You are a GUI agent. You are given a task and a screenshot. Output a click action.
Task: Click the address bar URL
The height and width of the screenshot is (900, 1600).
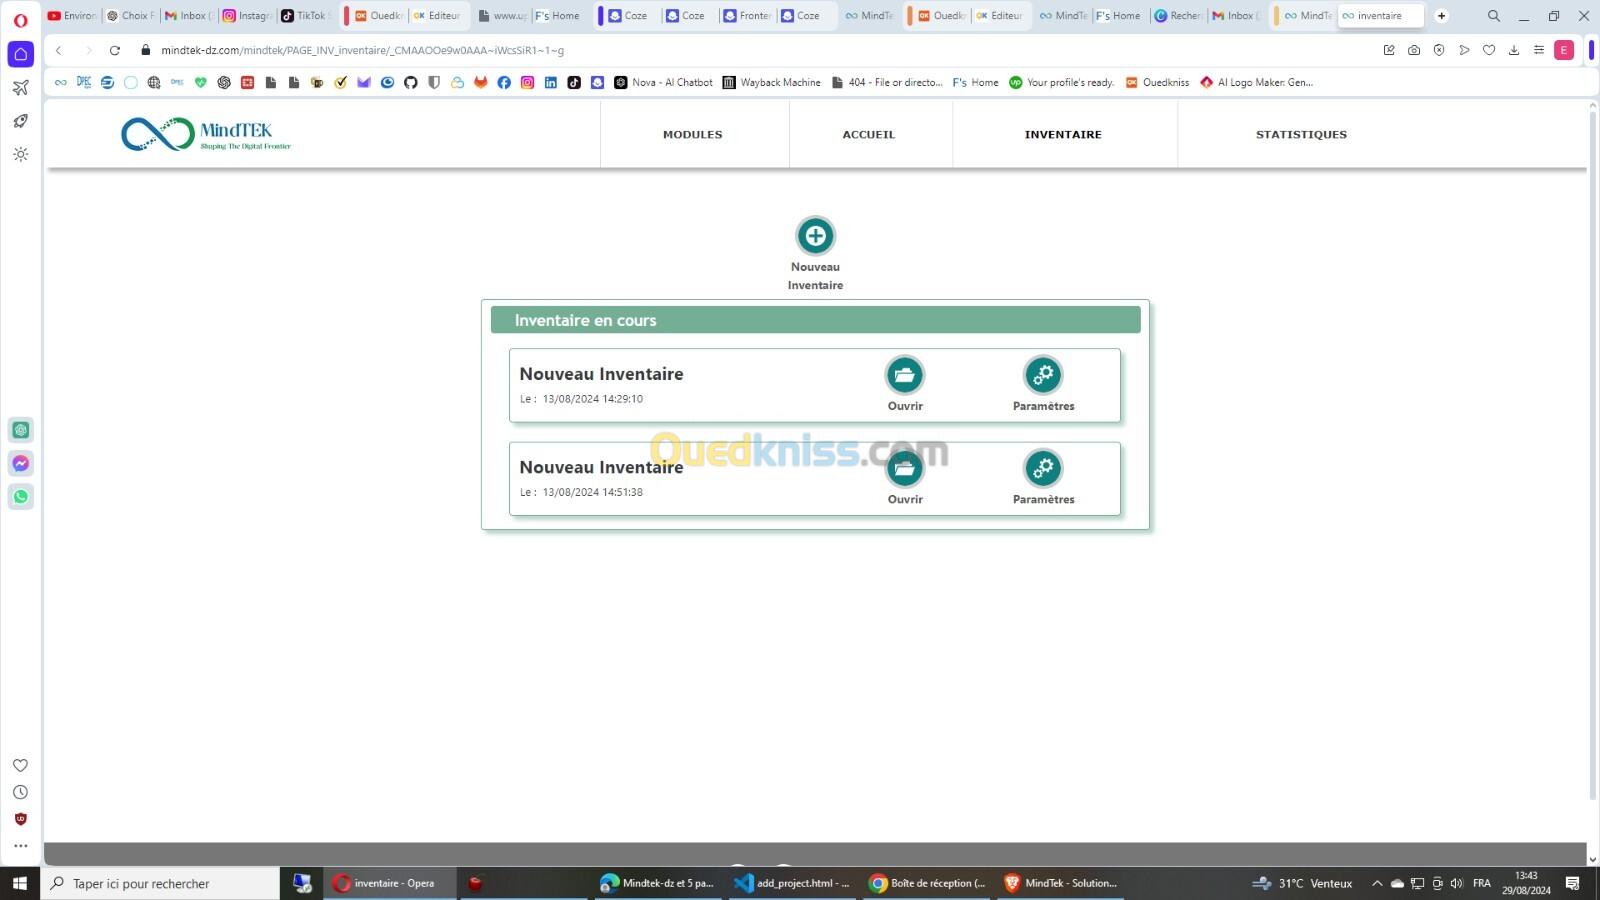(x=362, y=50)
